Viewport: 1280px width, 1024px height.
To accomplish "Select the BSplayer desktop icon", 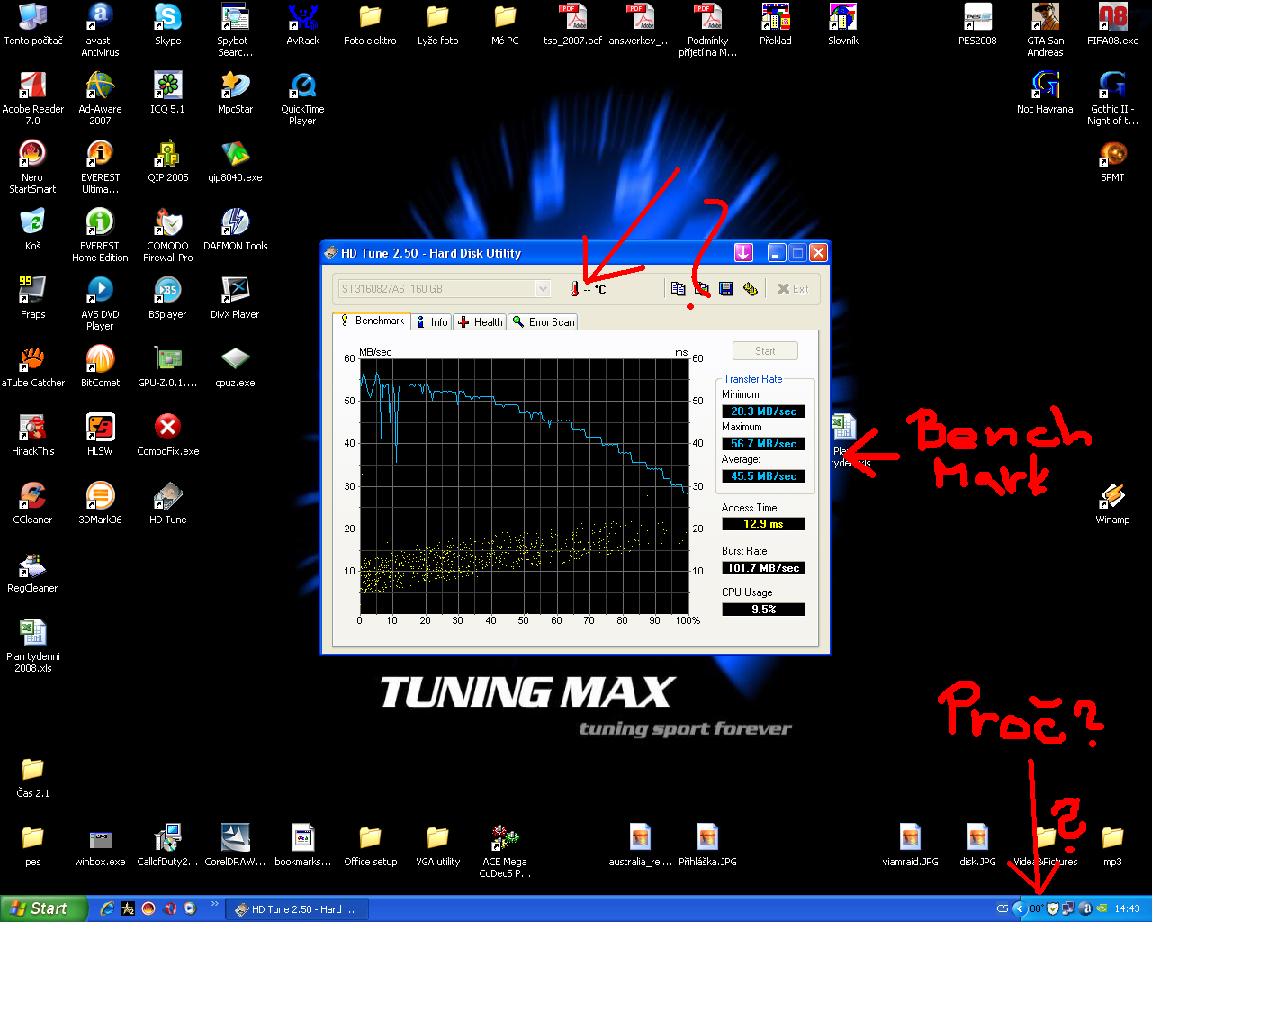I will click(x=168, y=298).
